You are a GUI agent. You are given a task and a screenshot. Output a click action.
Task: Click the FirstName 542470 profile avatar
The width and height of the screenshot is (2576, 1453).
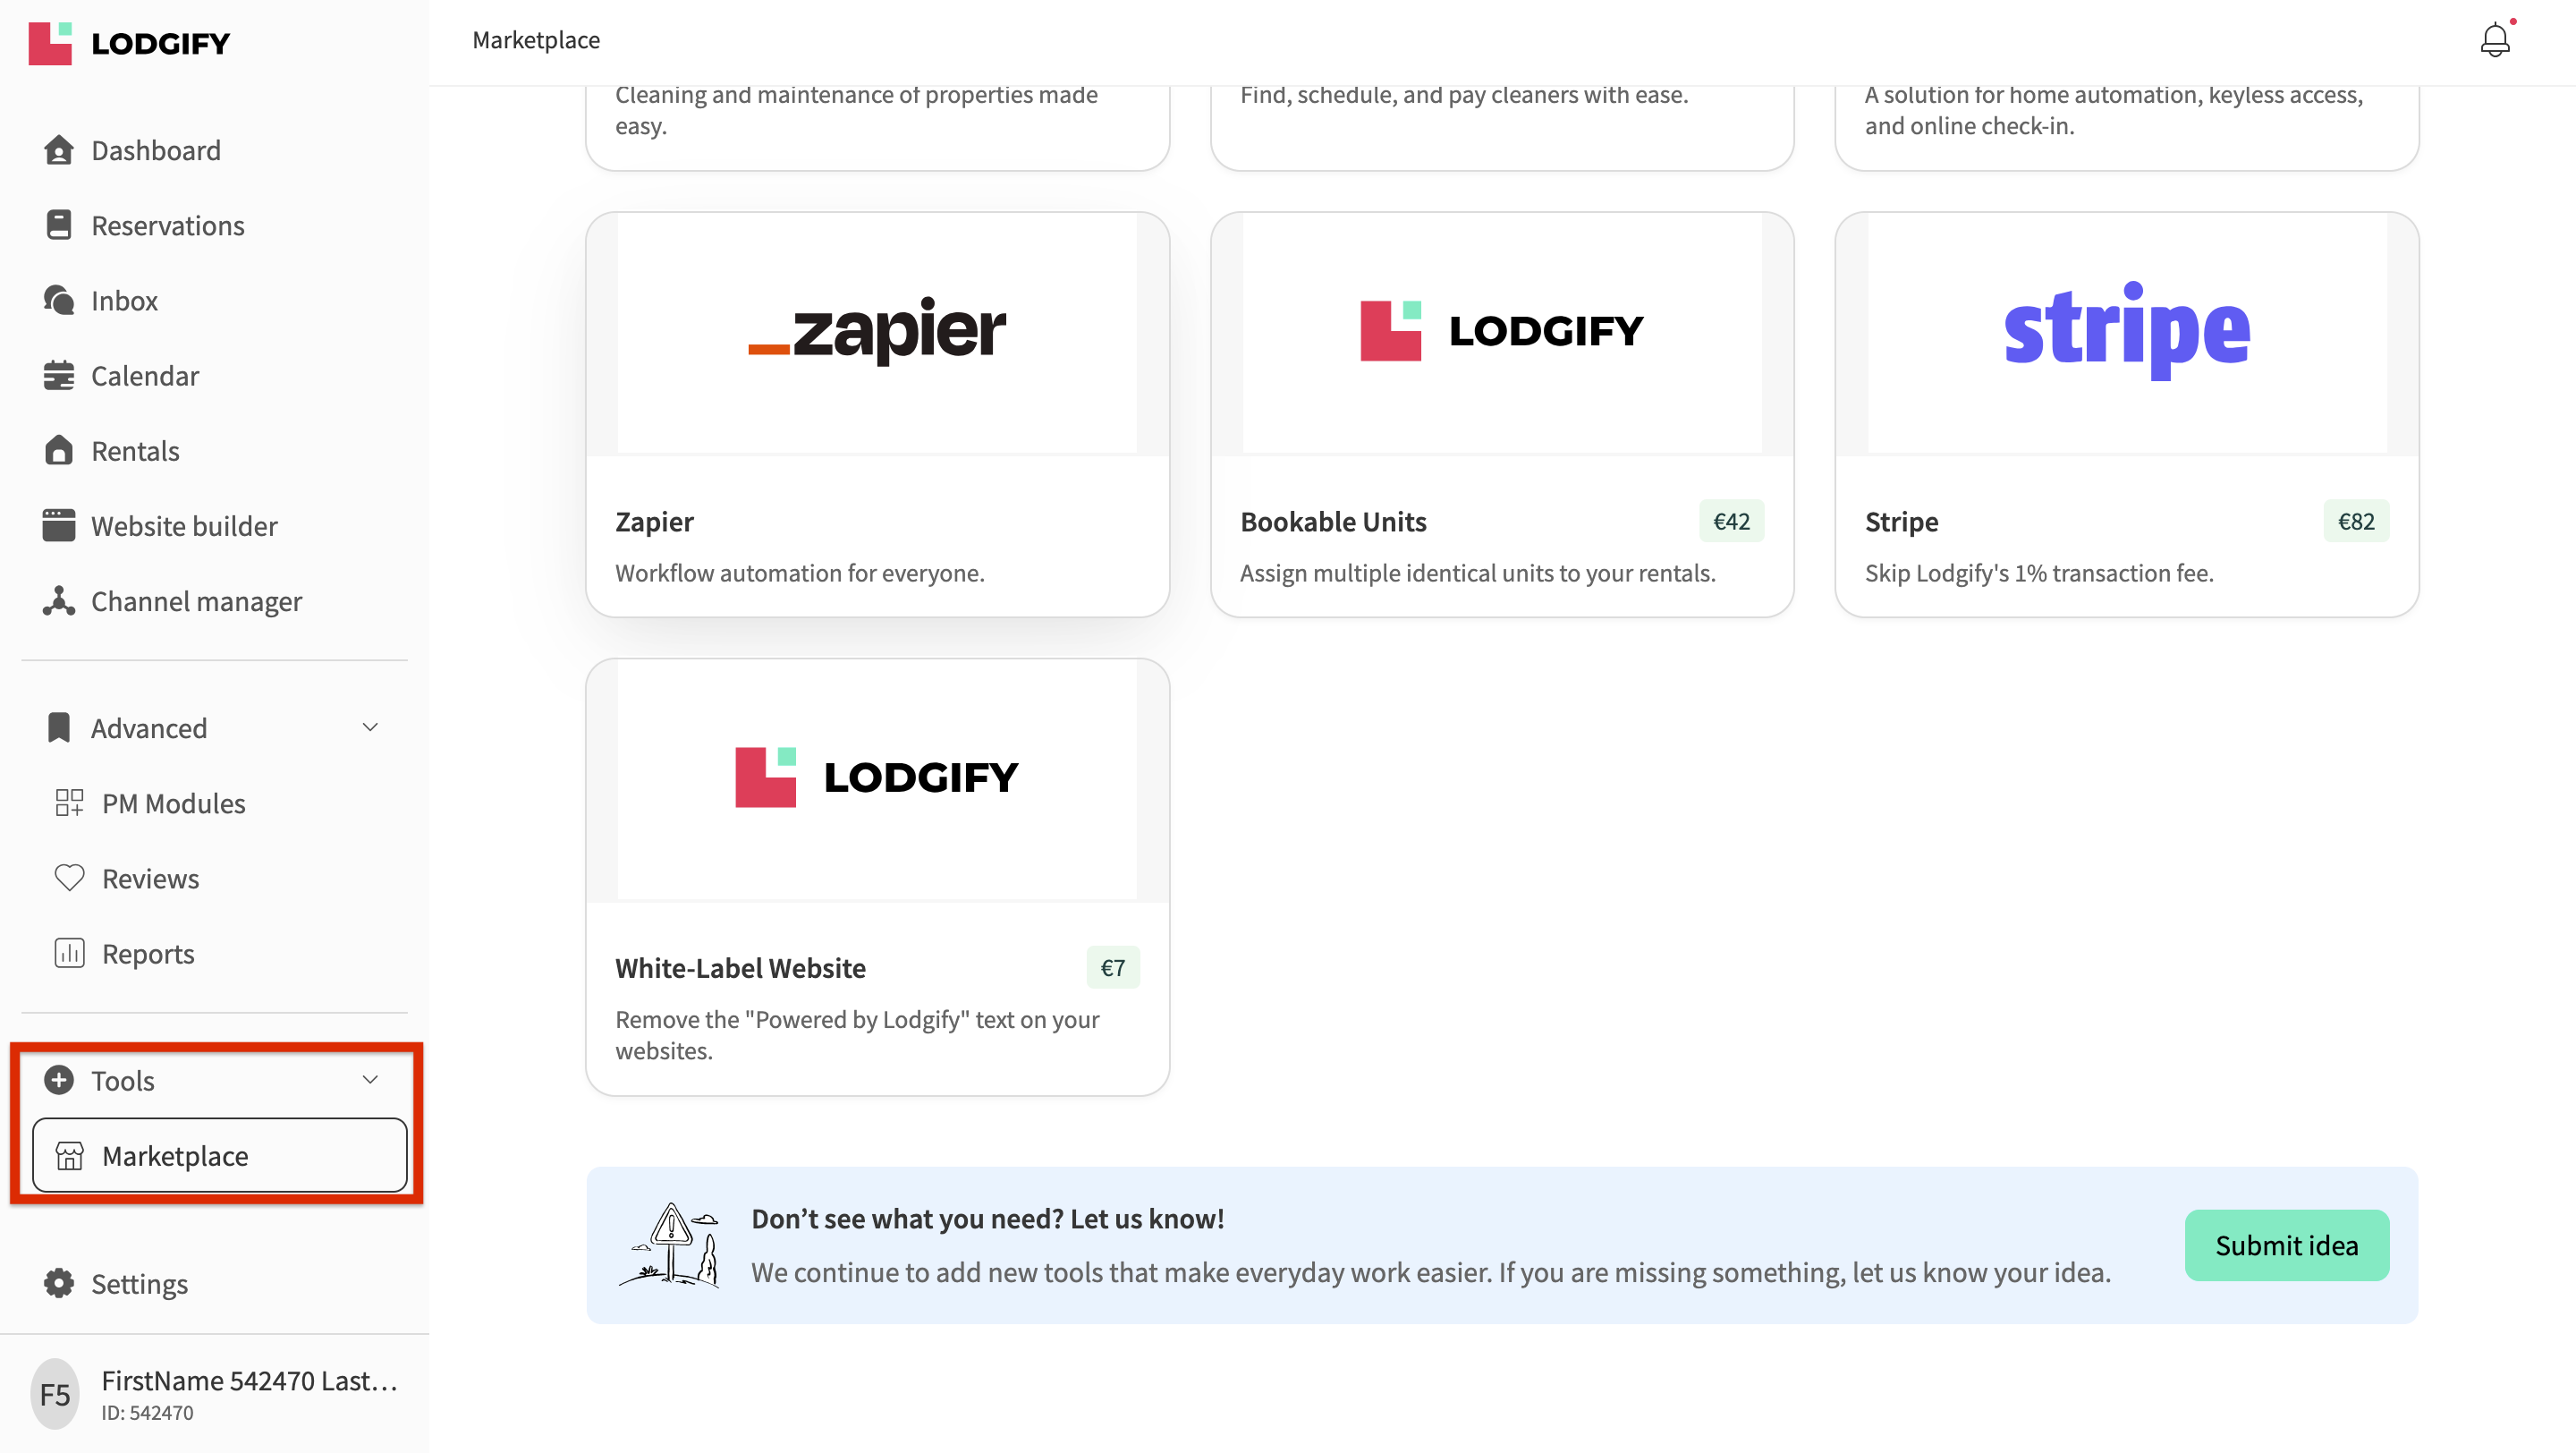click(54, 1392)
